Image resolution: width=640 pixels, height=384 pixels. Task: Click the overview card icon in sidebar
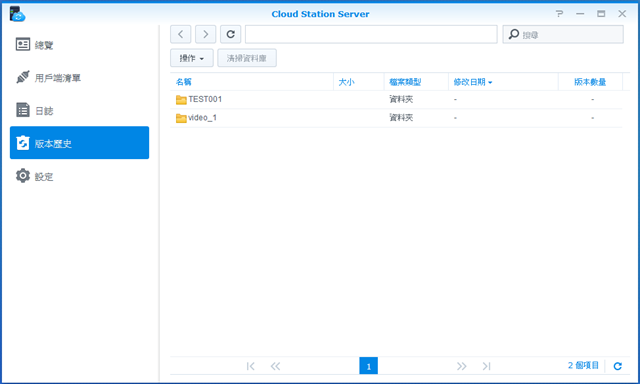(x=23, y=44)
